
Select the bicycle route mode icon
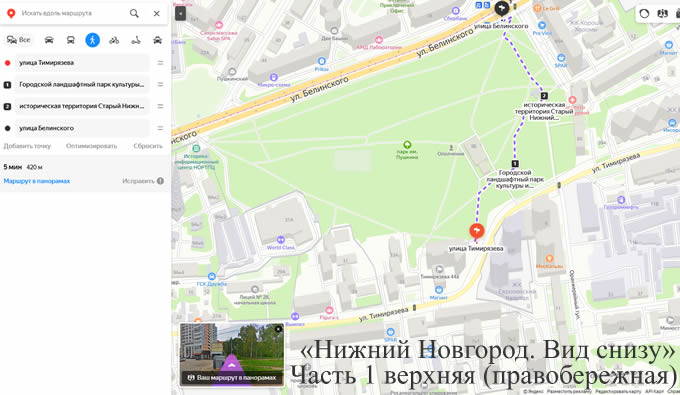point(114,40)
